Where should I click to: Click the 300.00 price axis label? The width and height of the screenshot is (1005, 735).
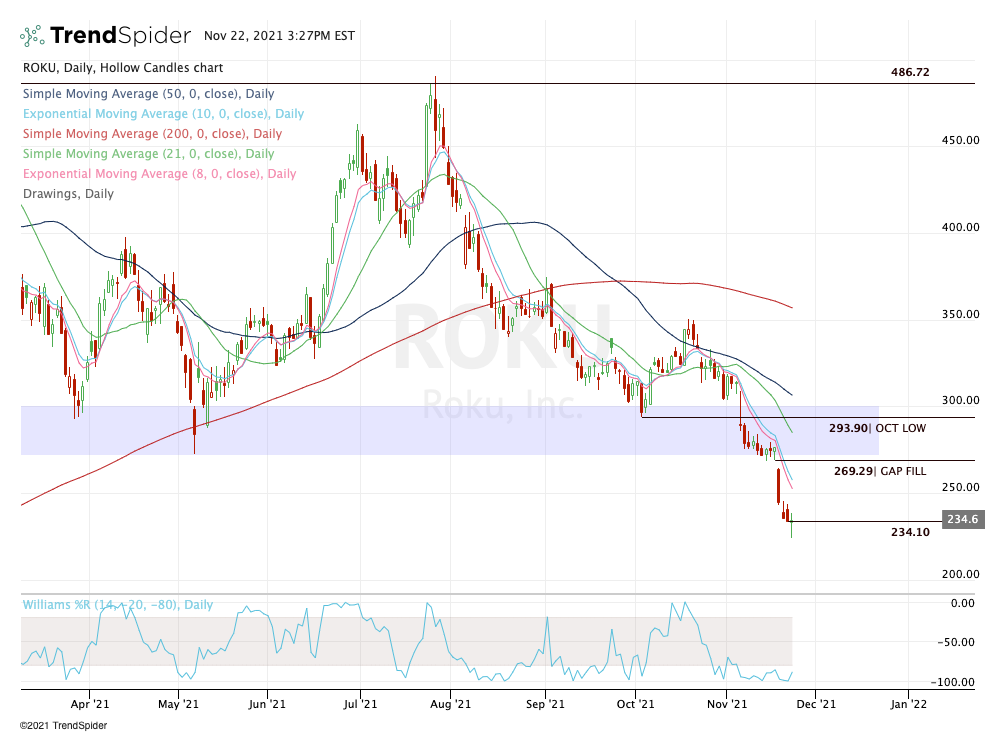[960, 401]
